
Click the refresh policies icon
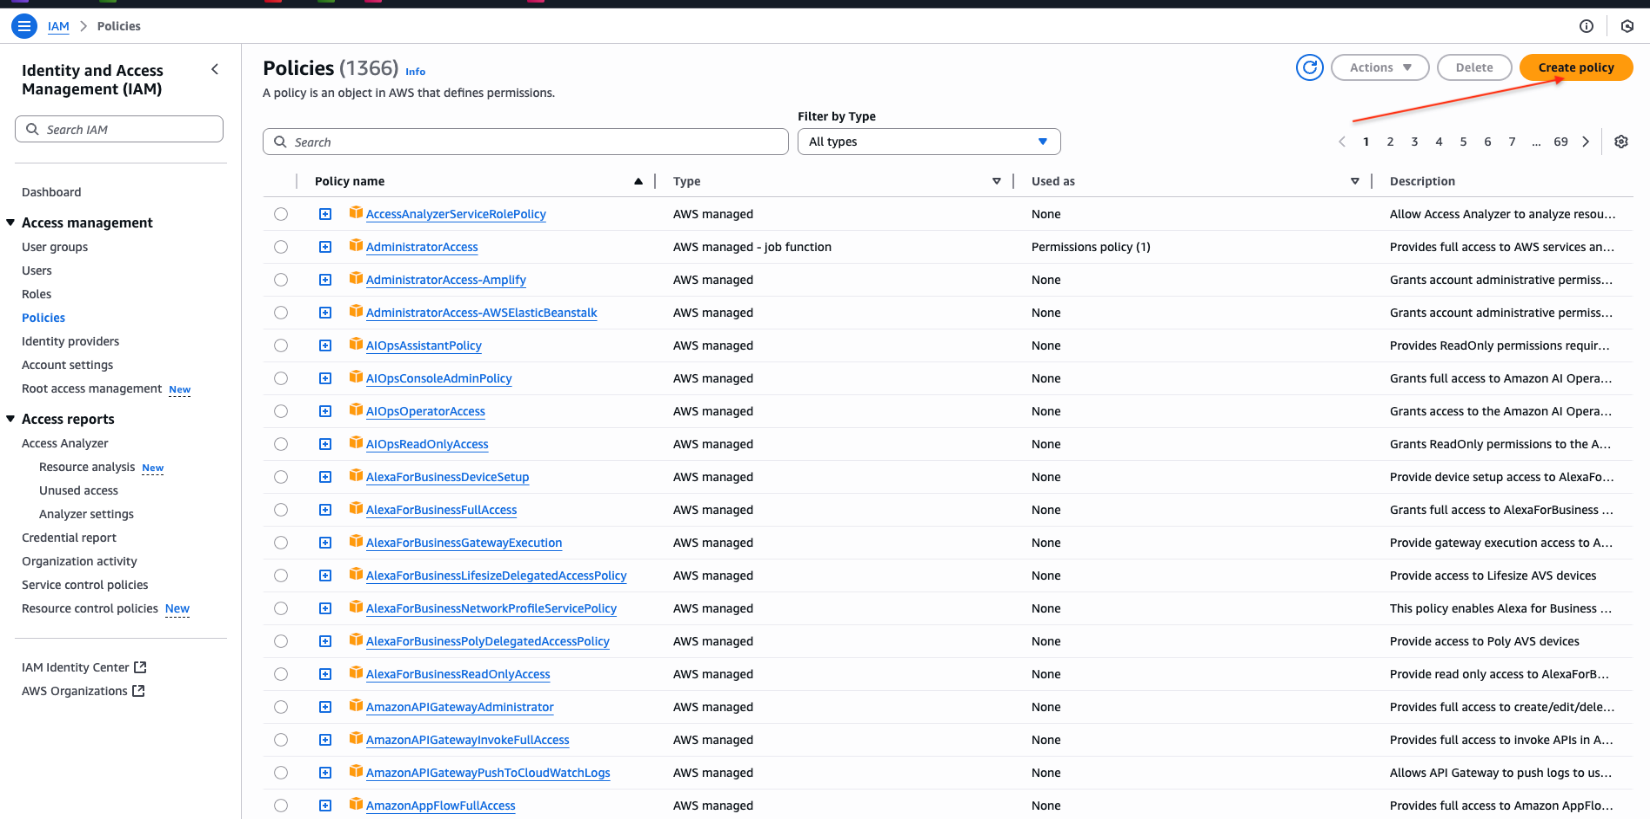point(1309,68)
